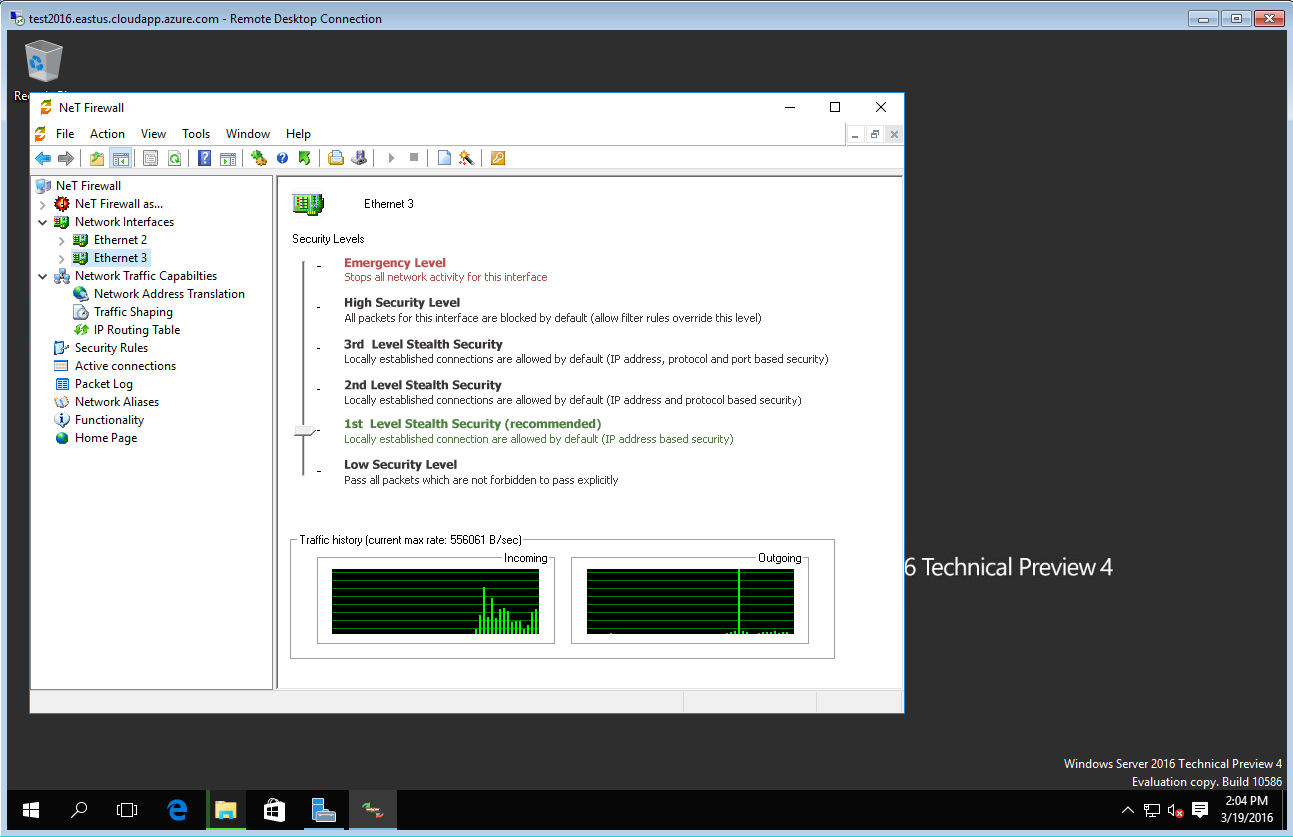Click the muted volume icon in tray
Screen dimensions: 1293x837
(1176, 810)
